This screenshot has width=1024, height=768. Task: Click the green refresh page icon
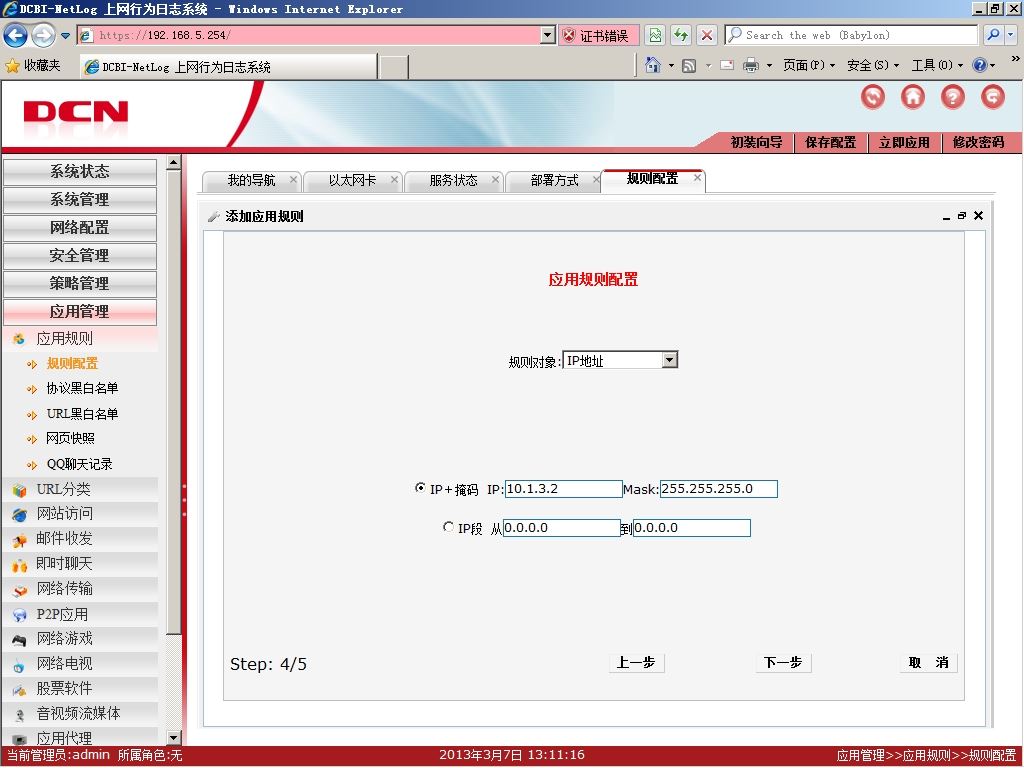point(680,35)
